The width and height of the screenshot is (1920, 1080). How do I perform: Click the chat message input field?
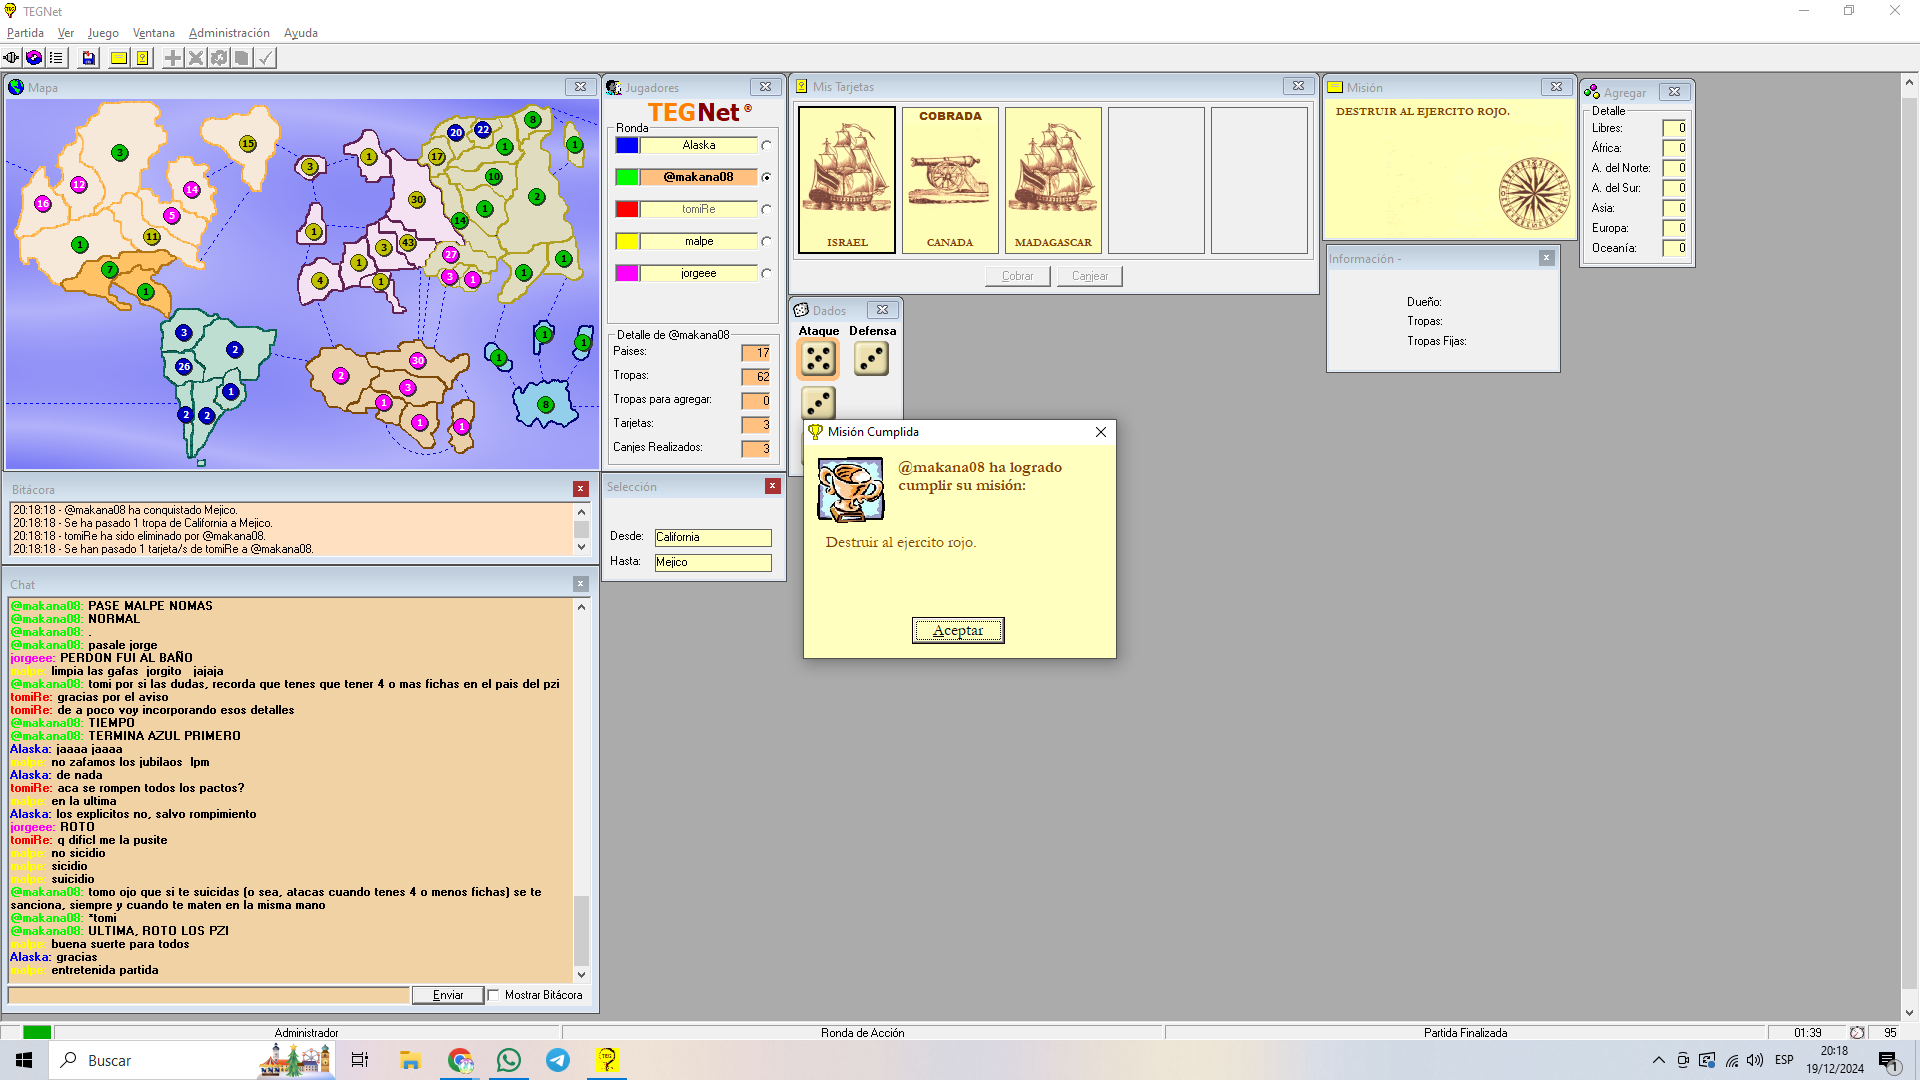tap(209, 995)
